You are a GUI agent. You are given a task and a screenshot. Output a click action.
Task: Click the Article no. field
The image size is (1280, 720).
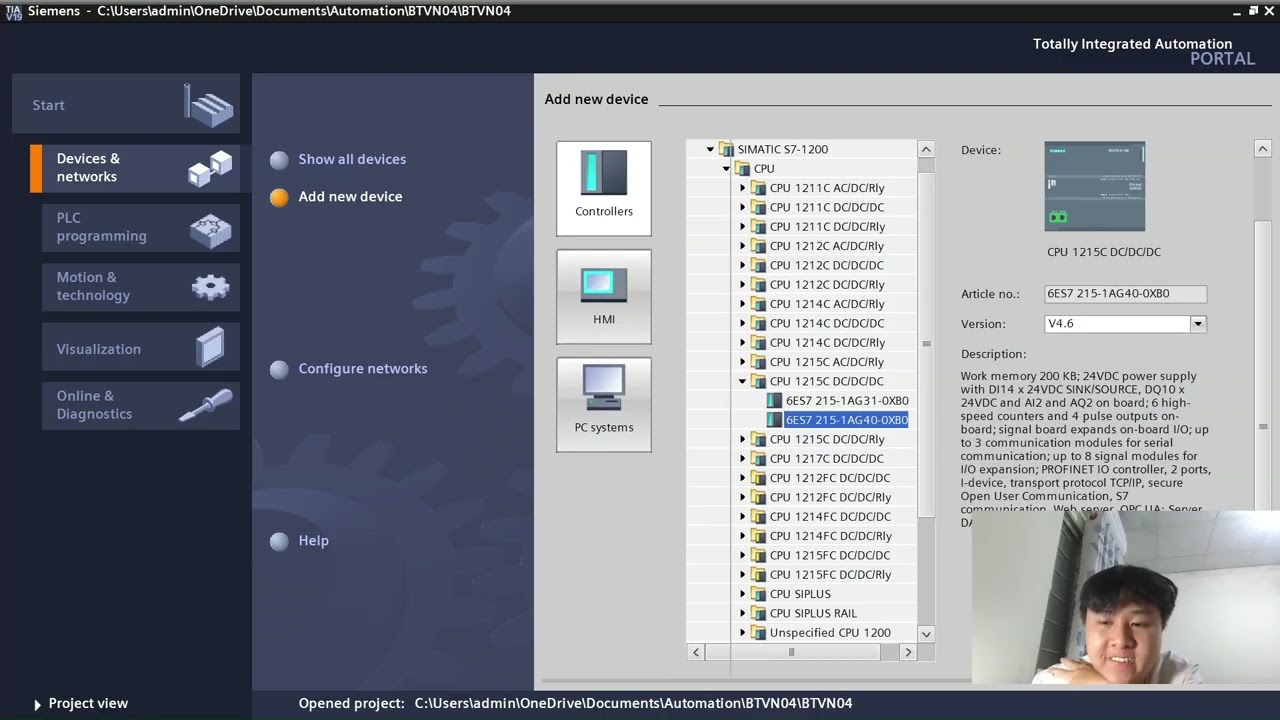point(1125,294)
